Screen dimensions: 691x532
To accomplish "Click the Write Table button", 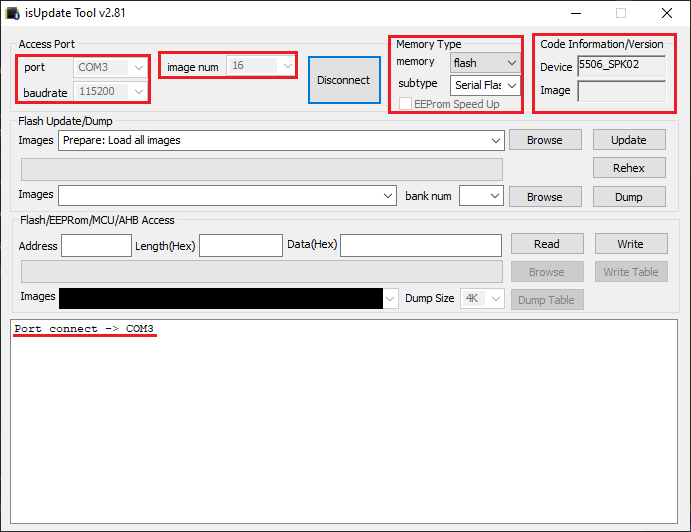I will (x=631, y=272).
